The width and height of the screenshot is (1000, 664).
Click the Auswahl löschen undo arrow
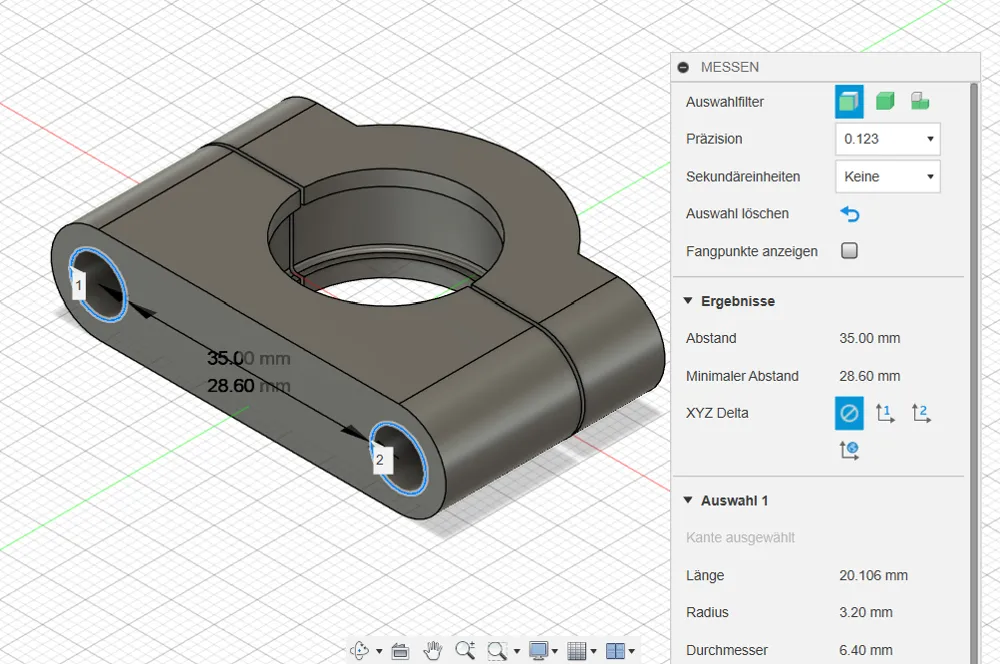coord(850,214)
